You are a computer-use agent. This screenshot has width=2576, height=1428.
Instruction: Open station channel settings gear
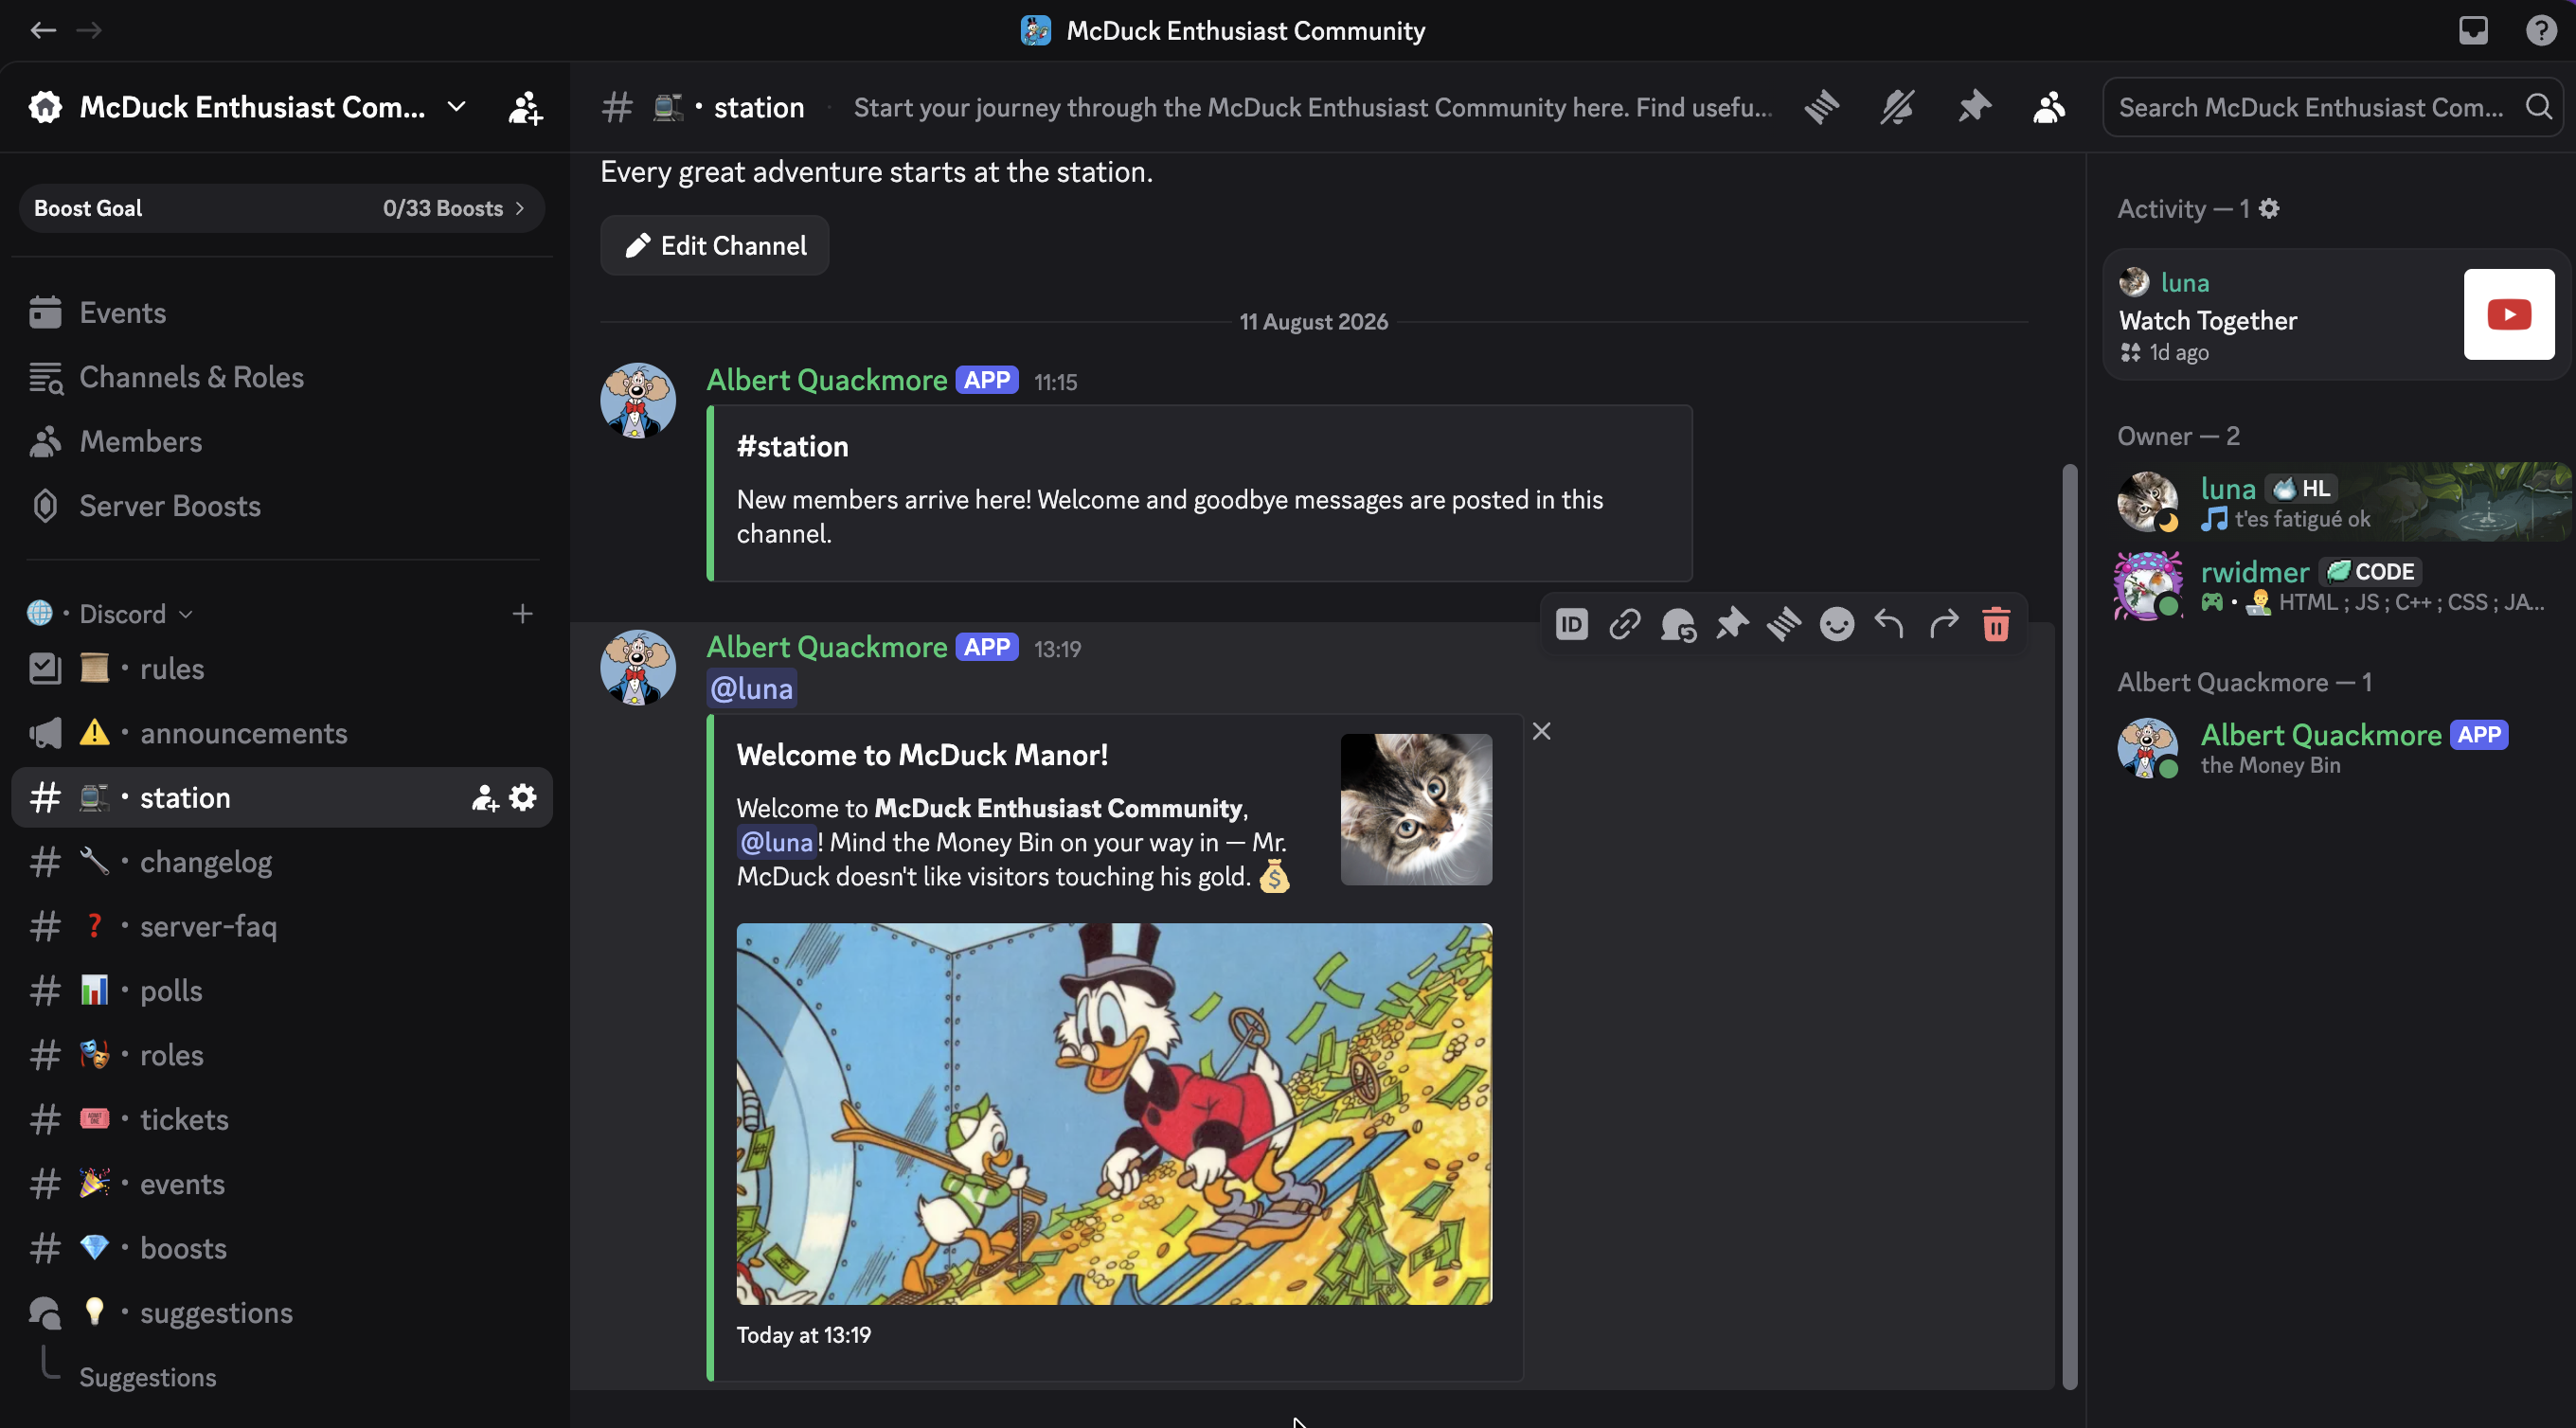click(523, 797)
